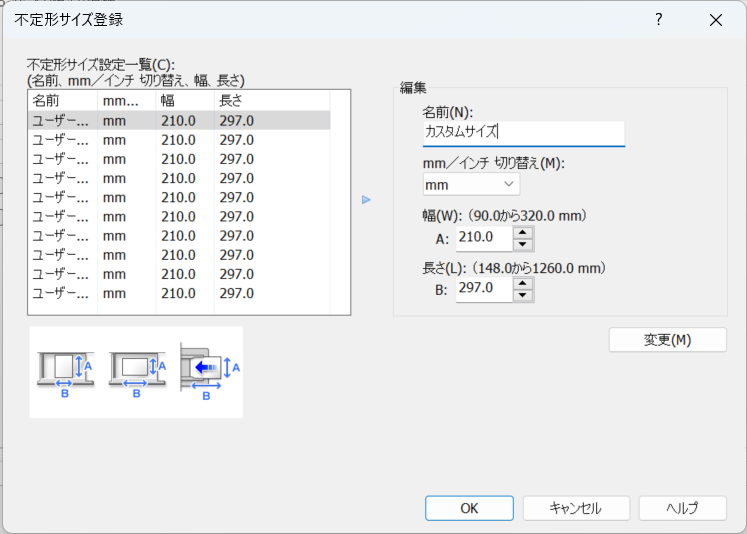Decrease length B with down arrow

point(523,295)
